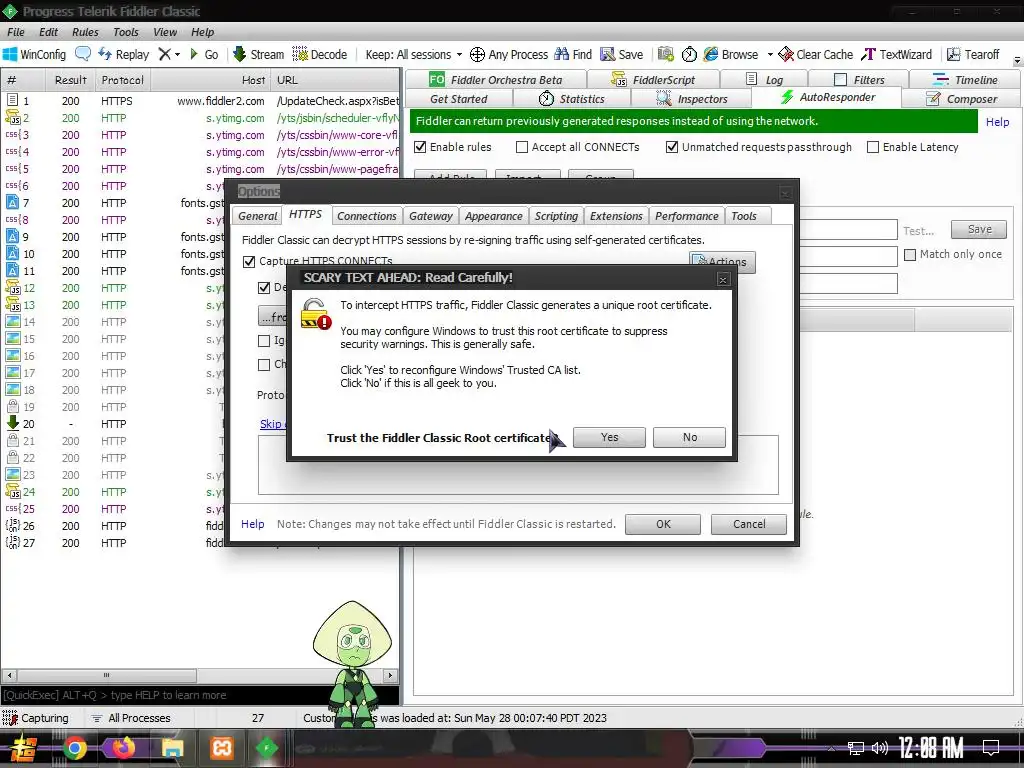
Task: Open the Timeline tab
Action: tap(965, 80)
